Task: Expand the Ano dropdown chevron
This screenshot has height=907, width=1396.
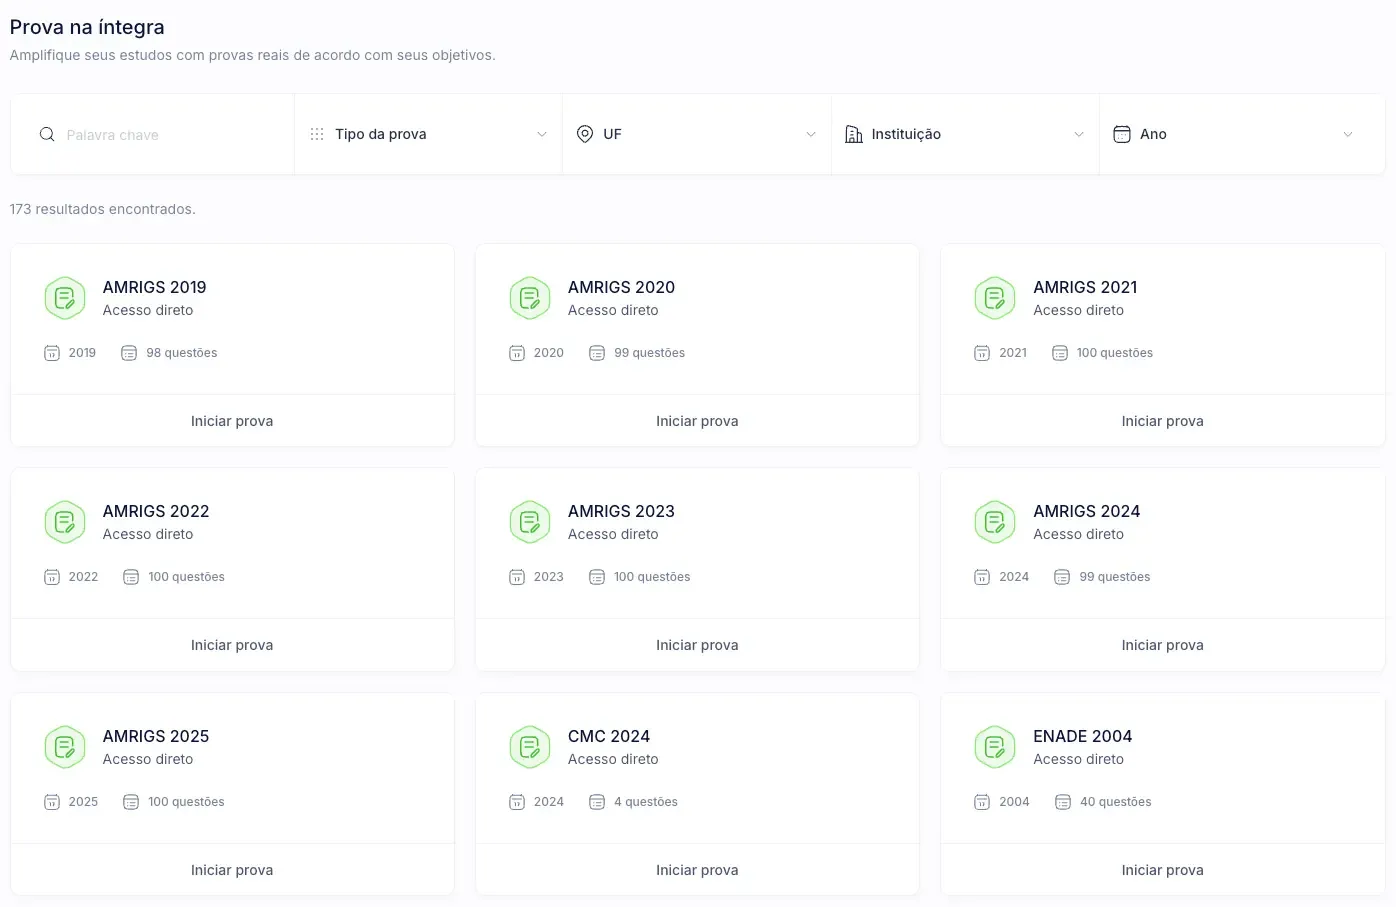Action: [x=1347, y=133]
